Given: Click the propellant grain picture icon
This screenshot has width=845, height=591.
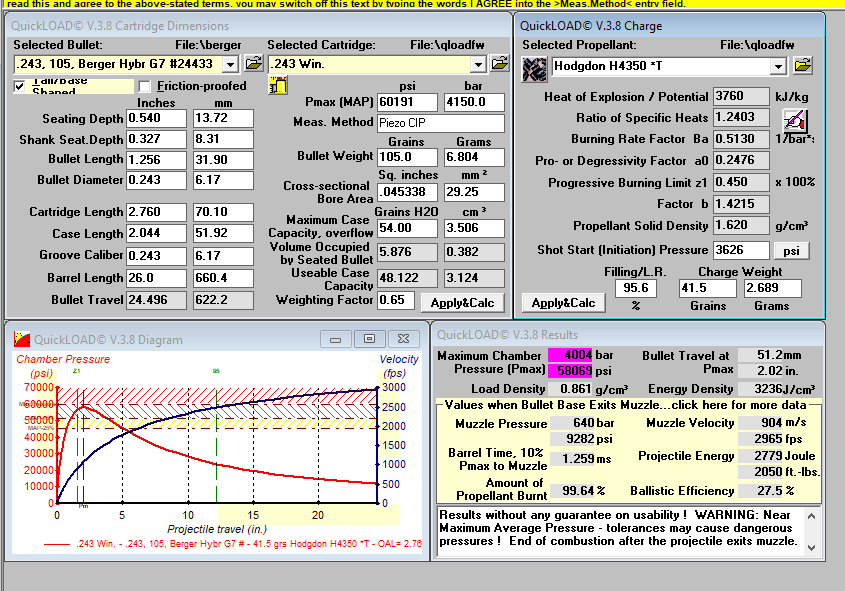Looking at the screenshot, I should tap(534, 69).
